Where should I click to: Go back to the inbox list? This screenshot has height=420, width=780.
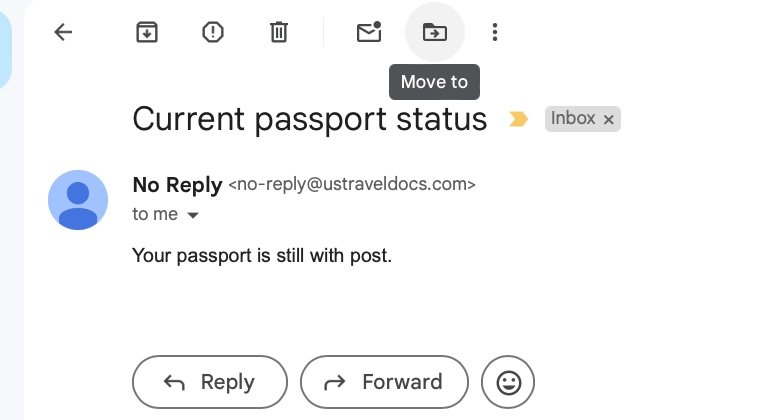pyautogui.click(x=63, y=32)
